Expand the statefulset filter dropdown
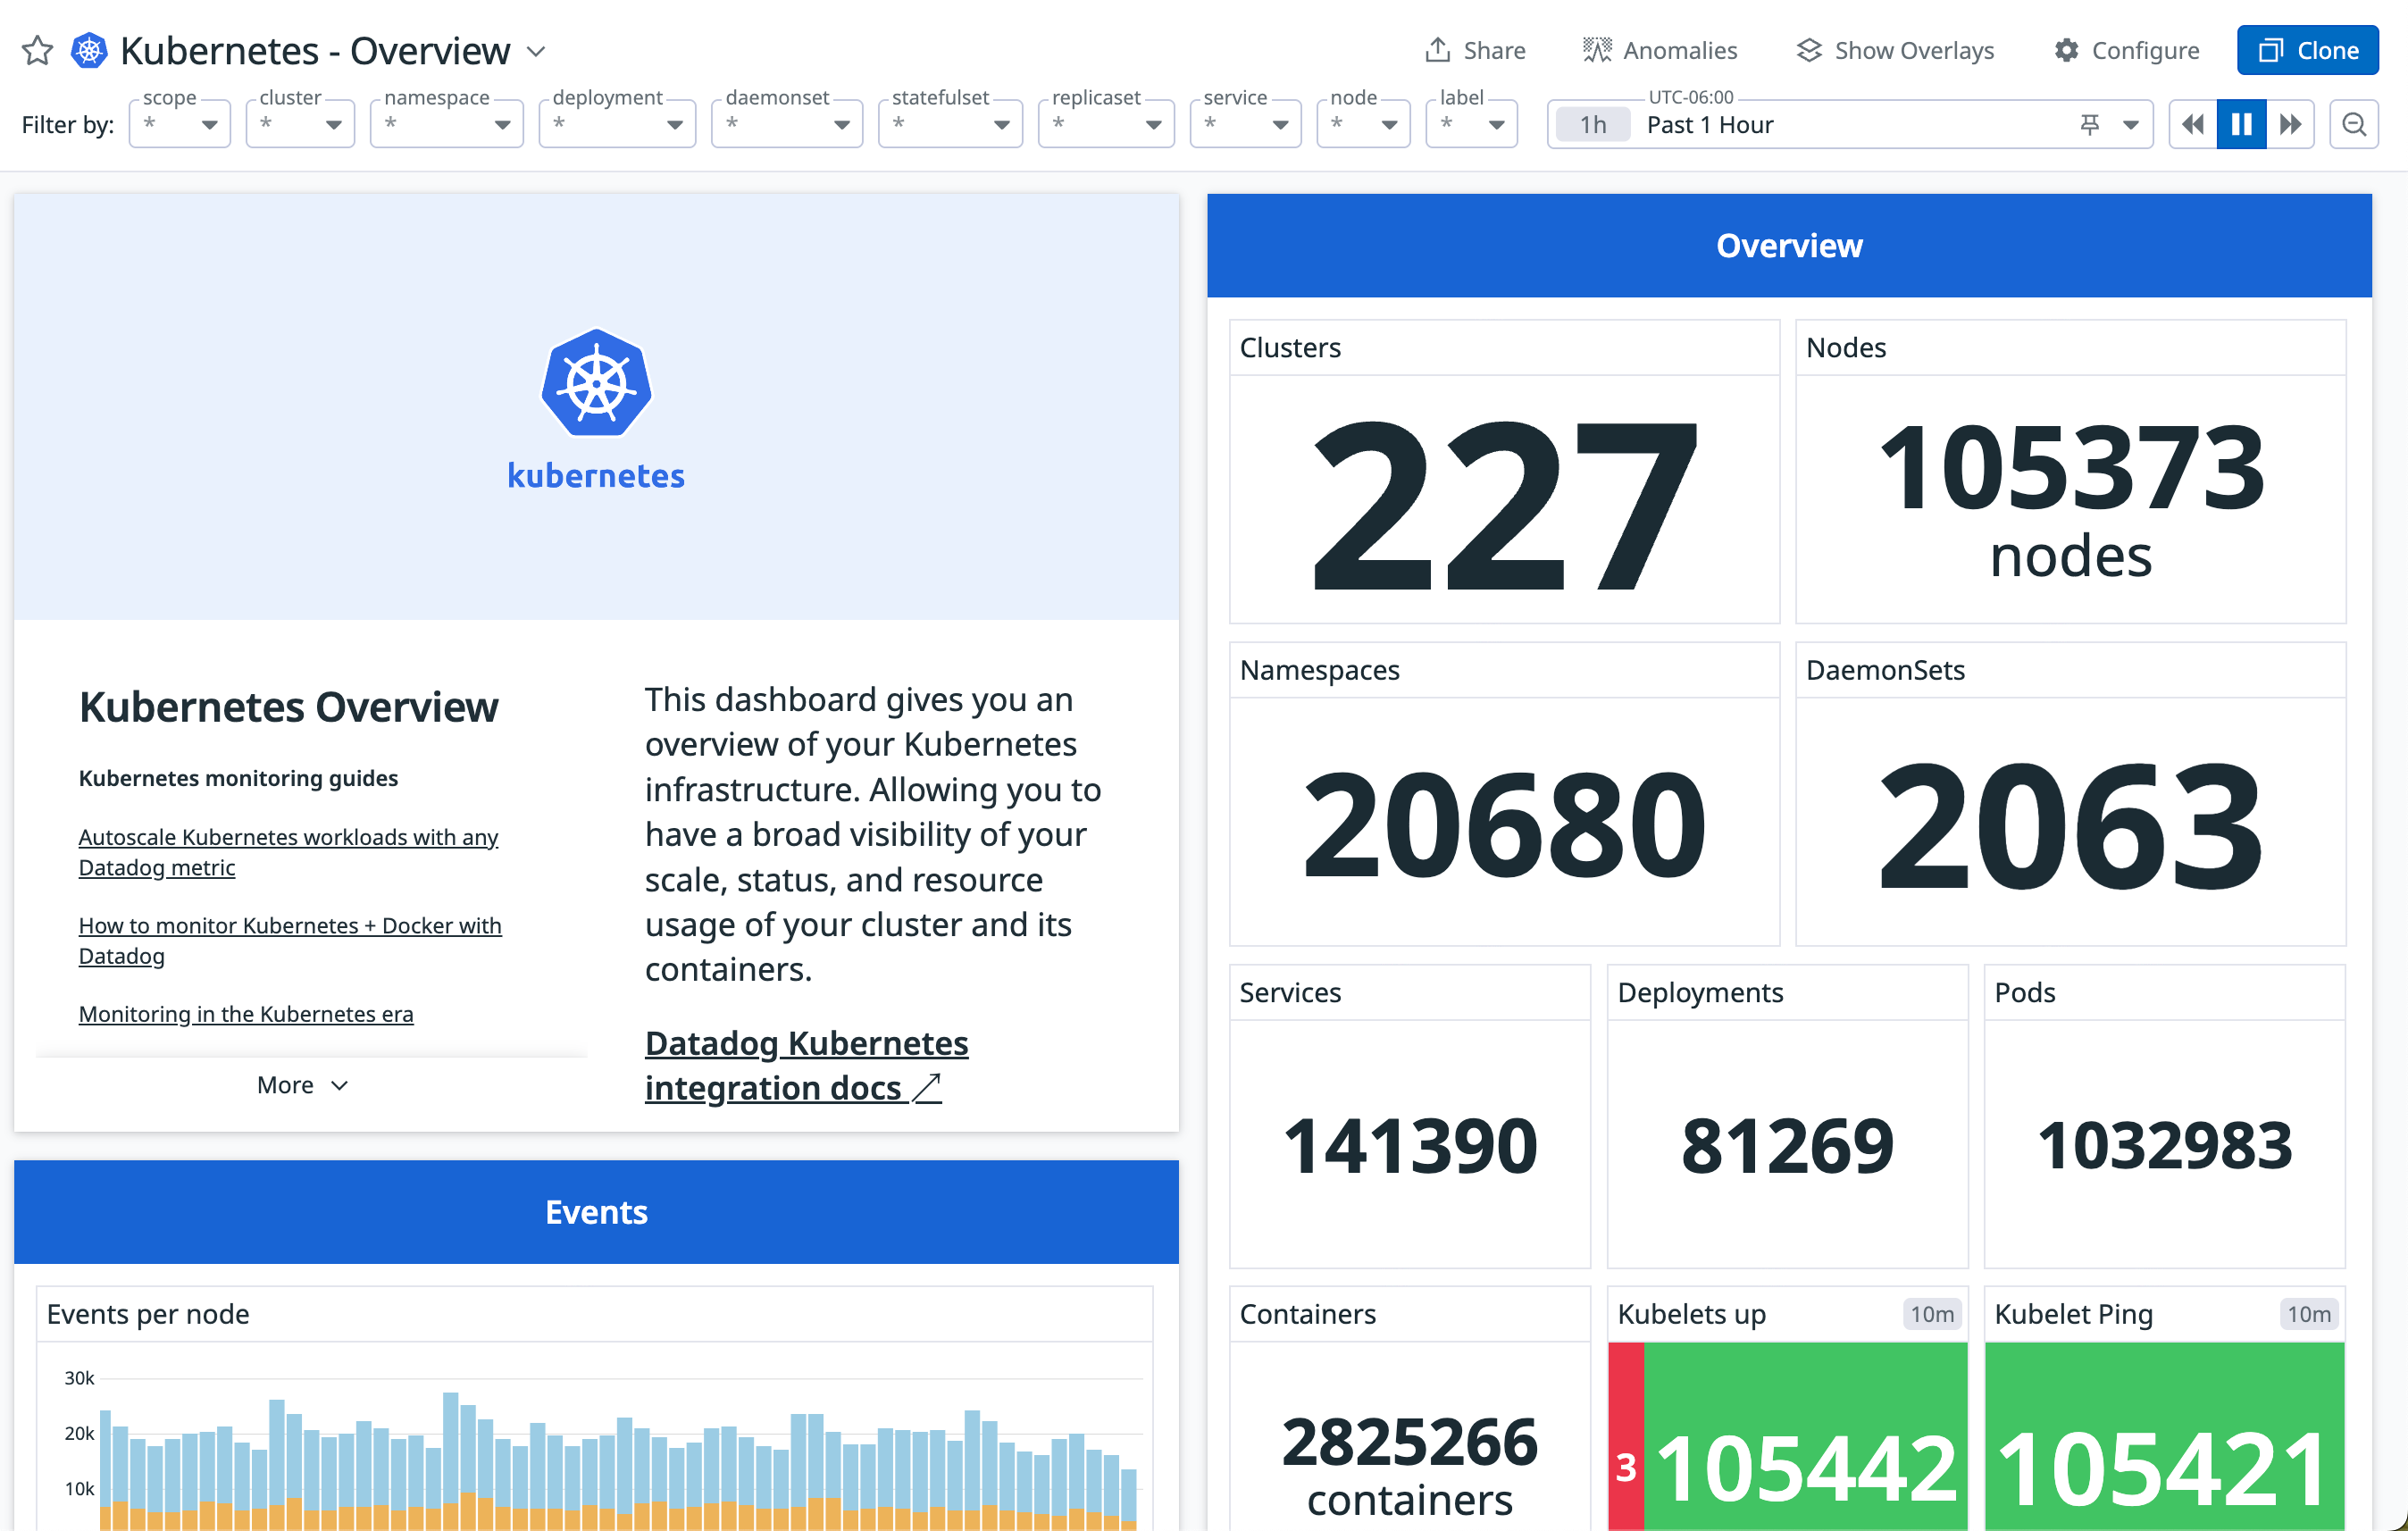2408x1531 pixels. [950, 124]
